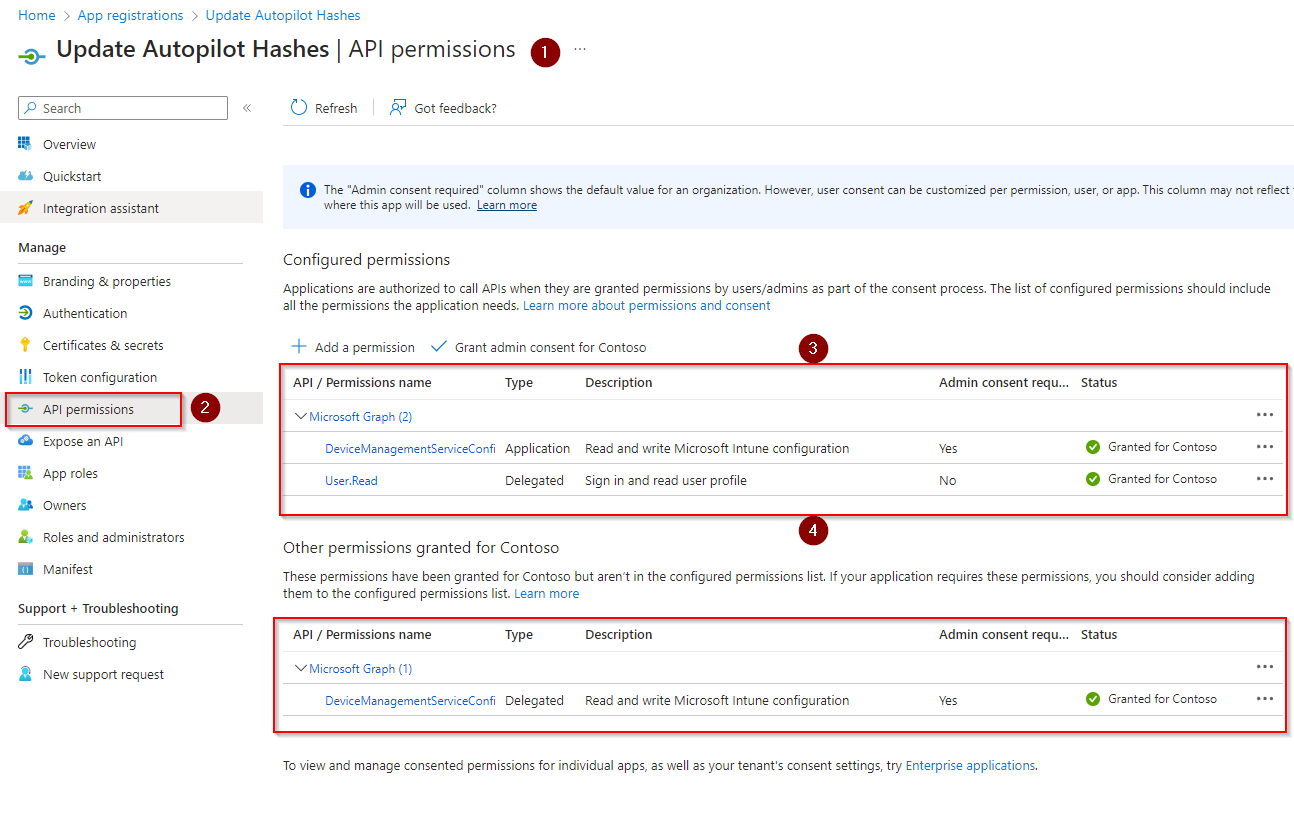Click the Type column header in Configured permissions
The image size is (1294, 814).
tap(519, 382)
